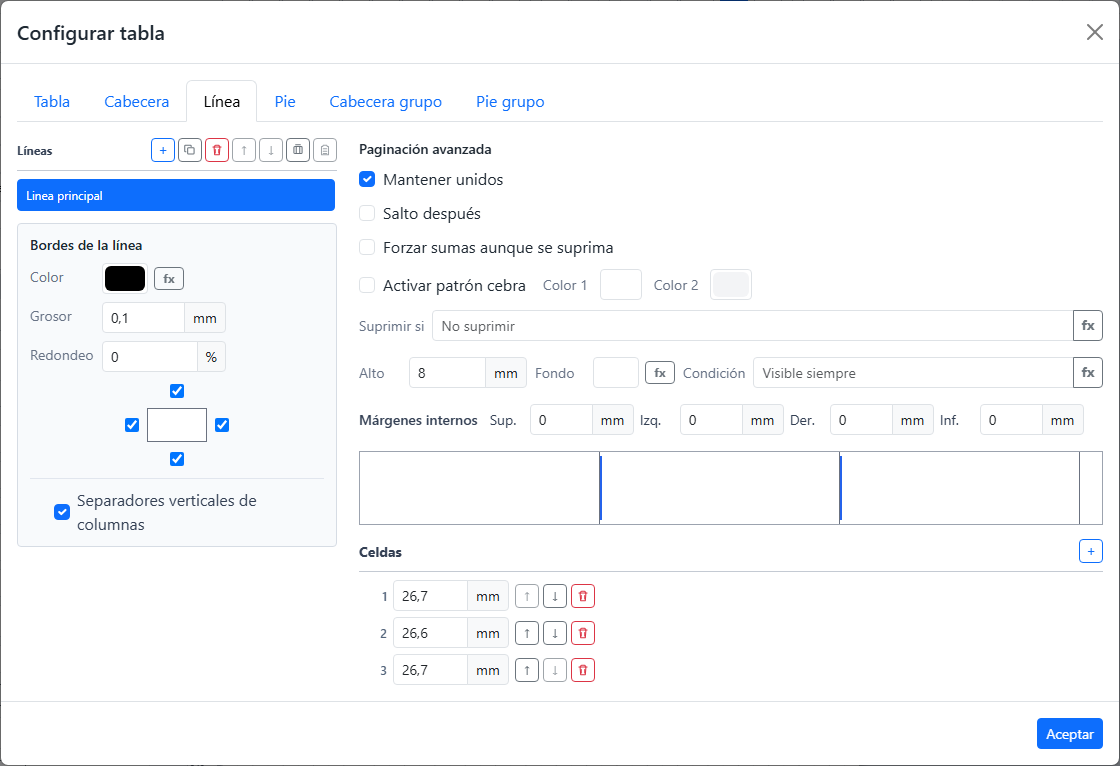
Task: Open the fx editor for Suprimir si
Action: click(x=1088, y=326)
